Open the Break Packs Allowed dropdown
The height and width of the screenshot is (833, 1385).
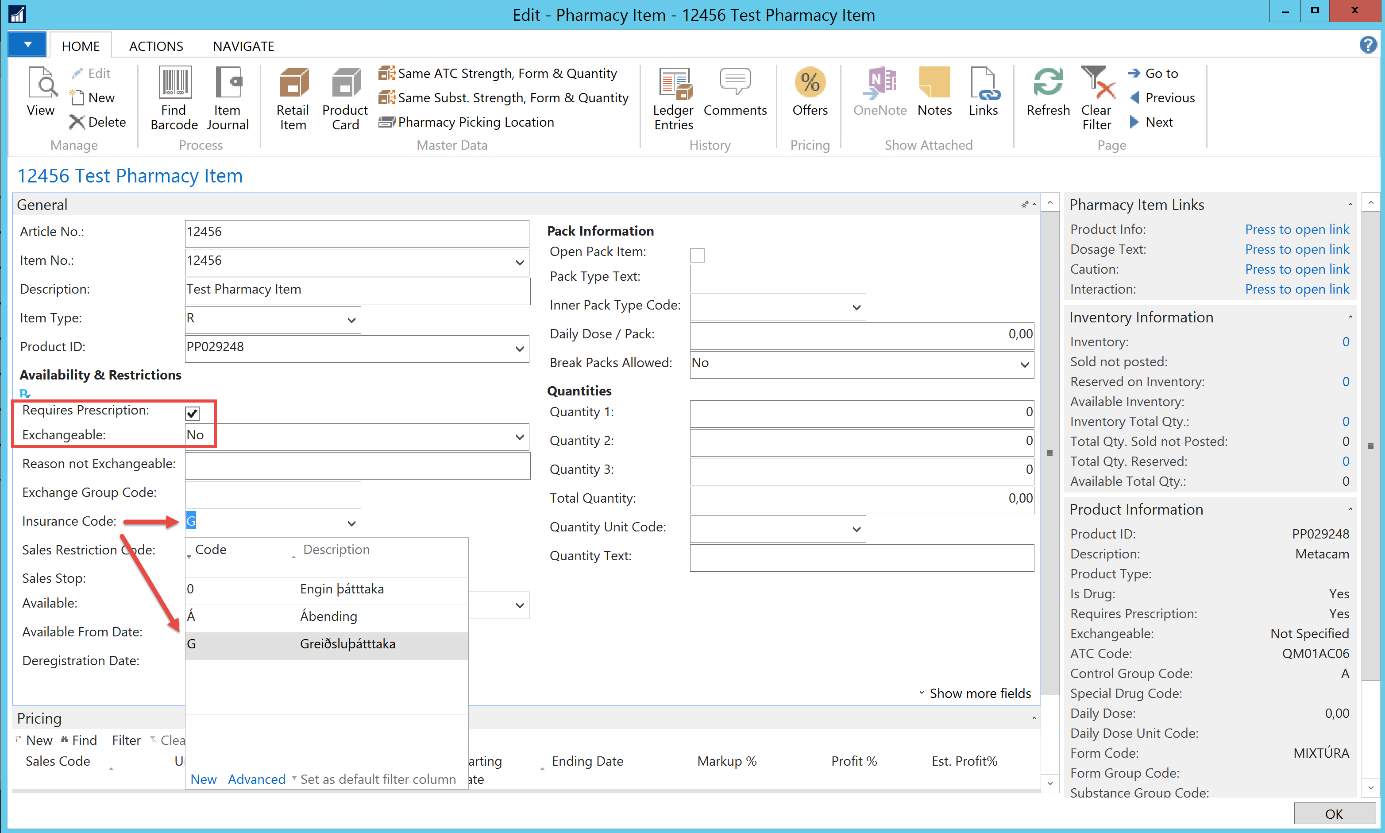[x=1024, y=365]
